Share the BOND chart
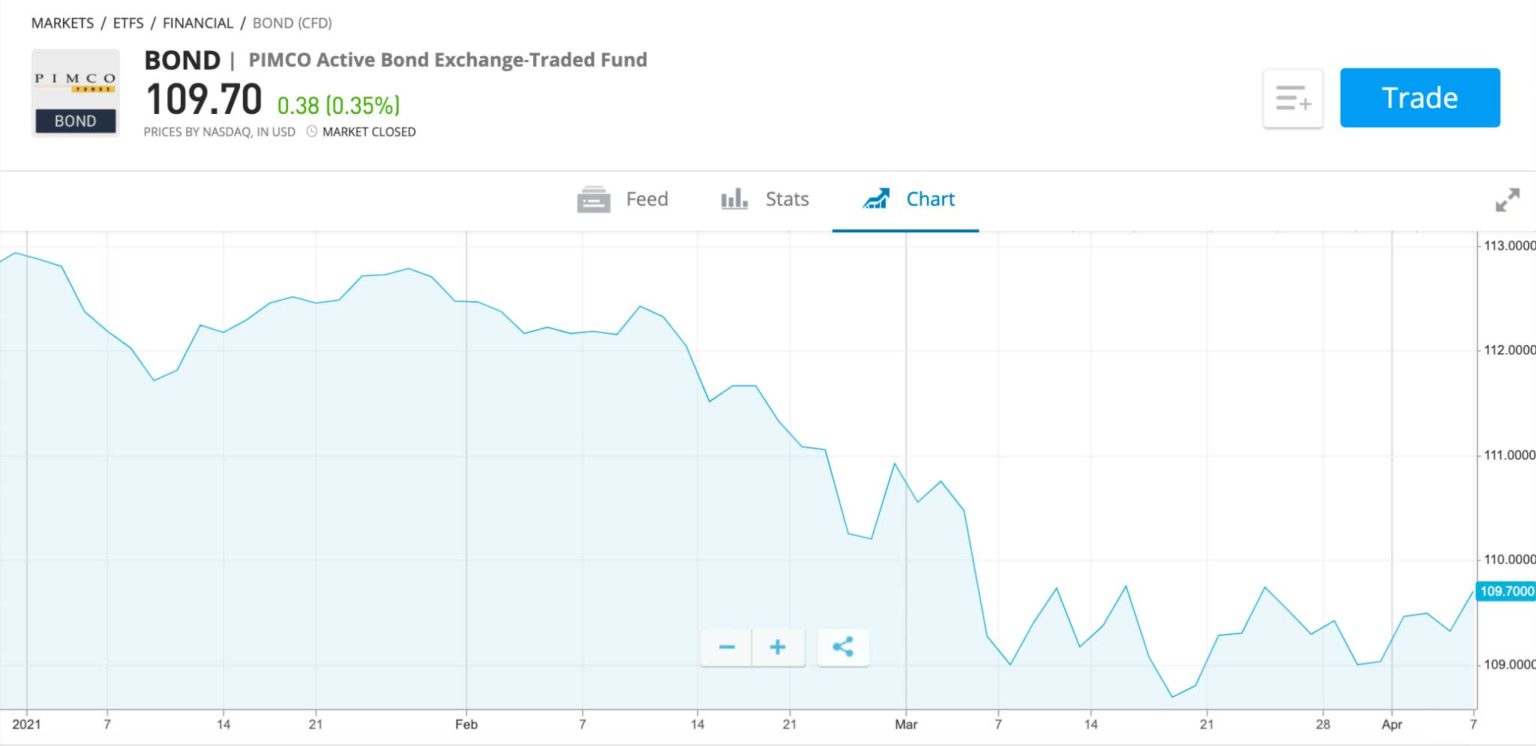The image size is (1536, 746). pos(843,647)
